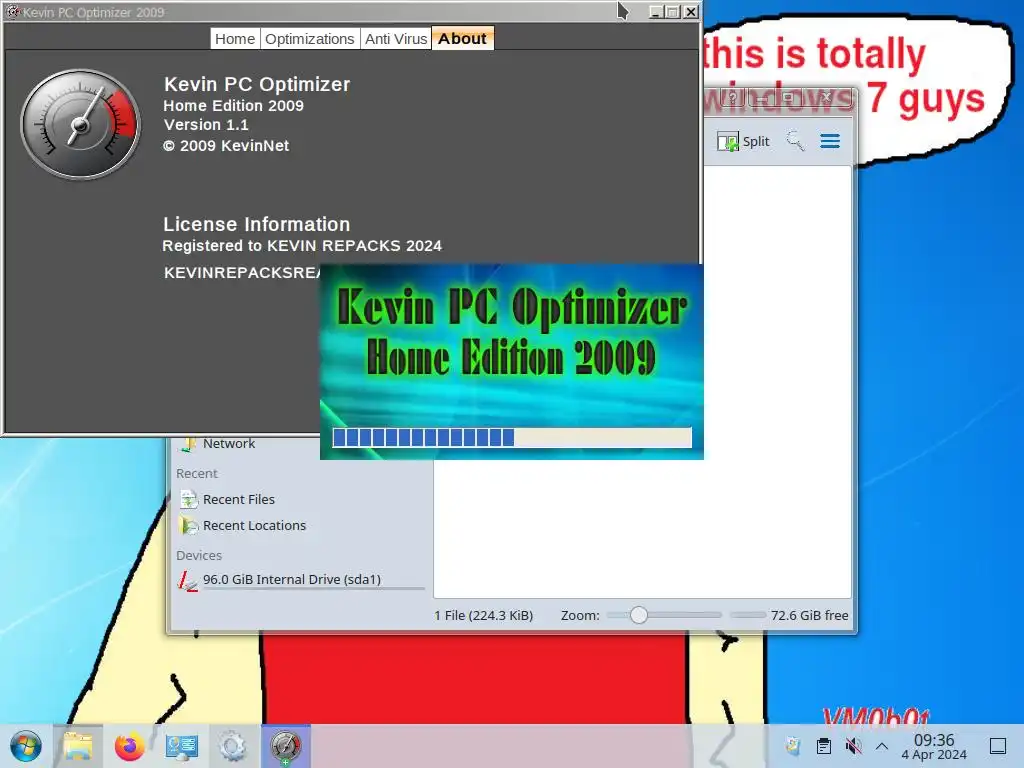Open Recent Locations in the sidebar
Image resolution: width=1024 pixels, height=768 pixels.
pos(254,526)
